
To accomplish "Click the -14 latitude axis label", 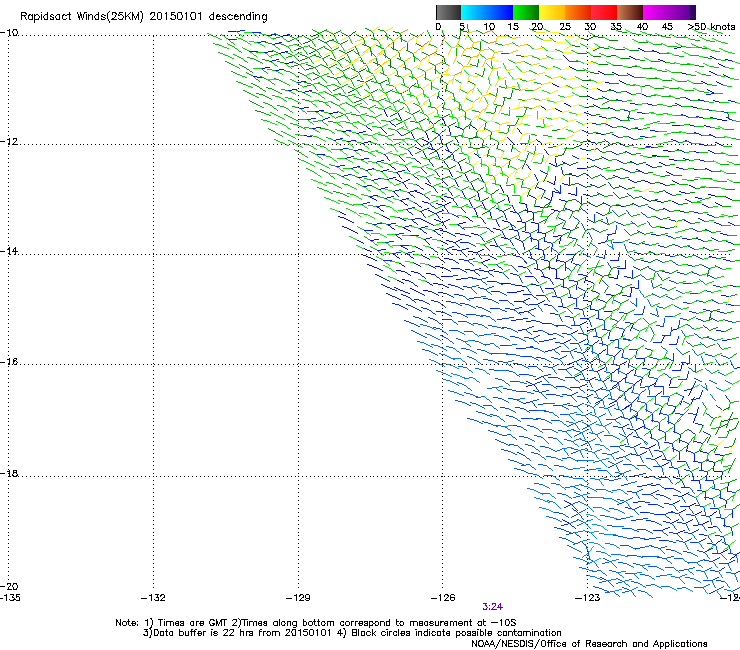I will [x=9, y=251].
